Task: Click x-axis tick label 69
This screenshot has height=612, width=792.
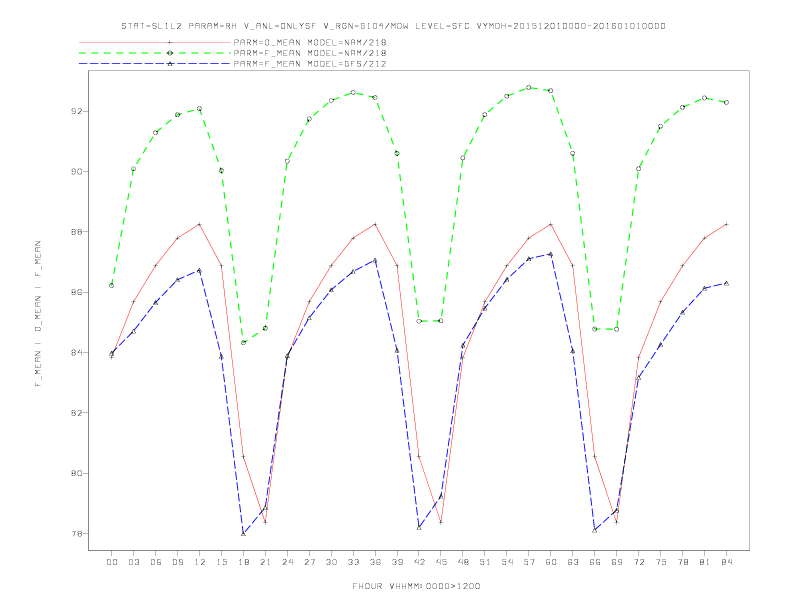Action: tap(617, 562)
